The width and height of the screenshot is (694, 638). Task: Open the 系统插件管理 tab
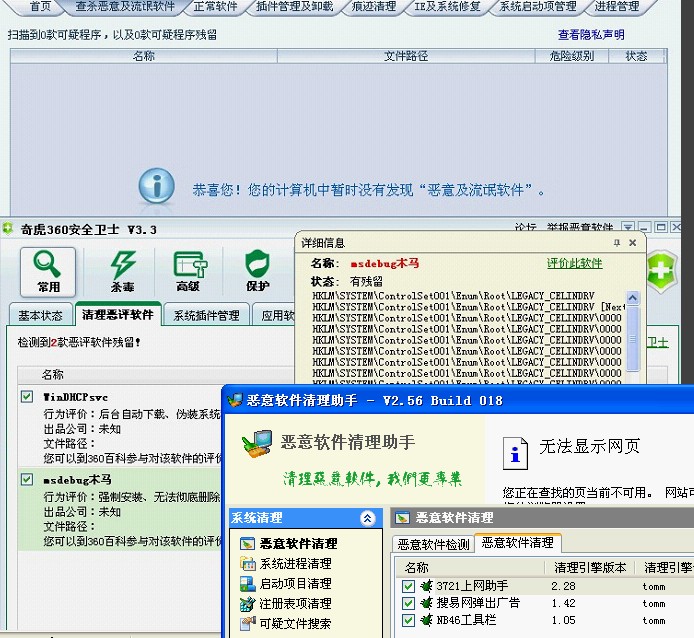pos(206,315)
